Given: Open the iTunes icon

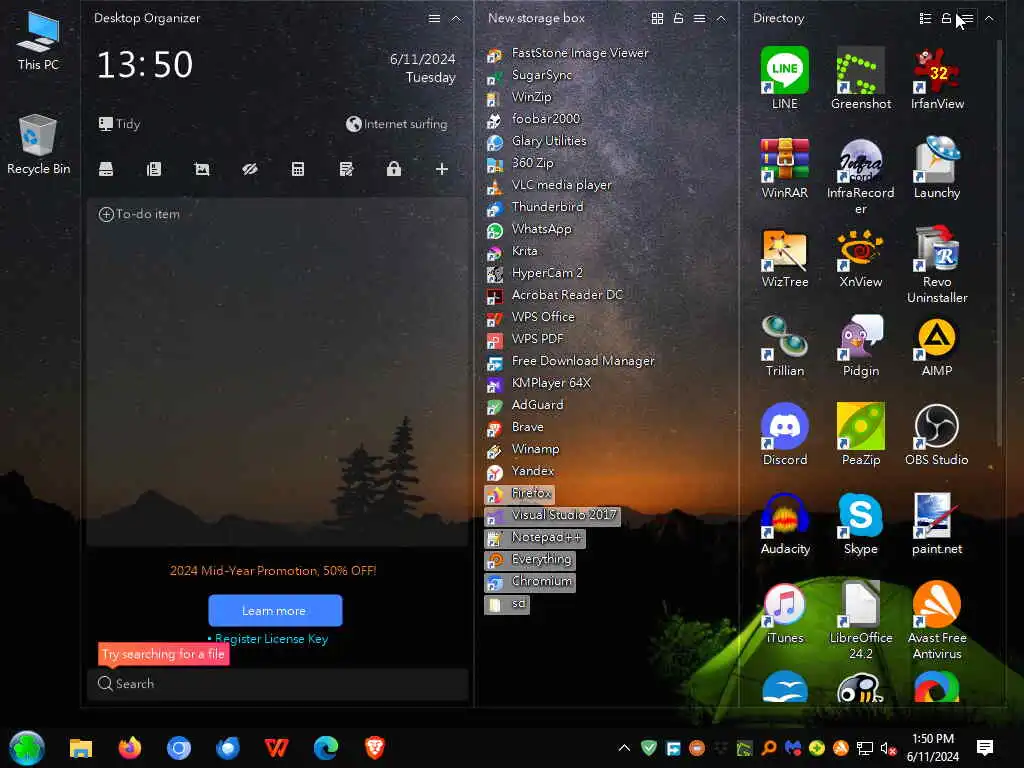Looking at the screenshot, I should (784, 613).
